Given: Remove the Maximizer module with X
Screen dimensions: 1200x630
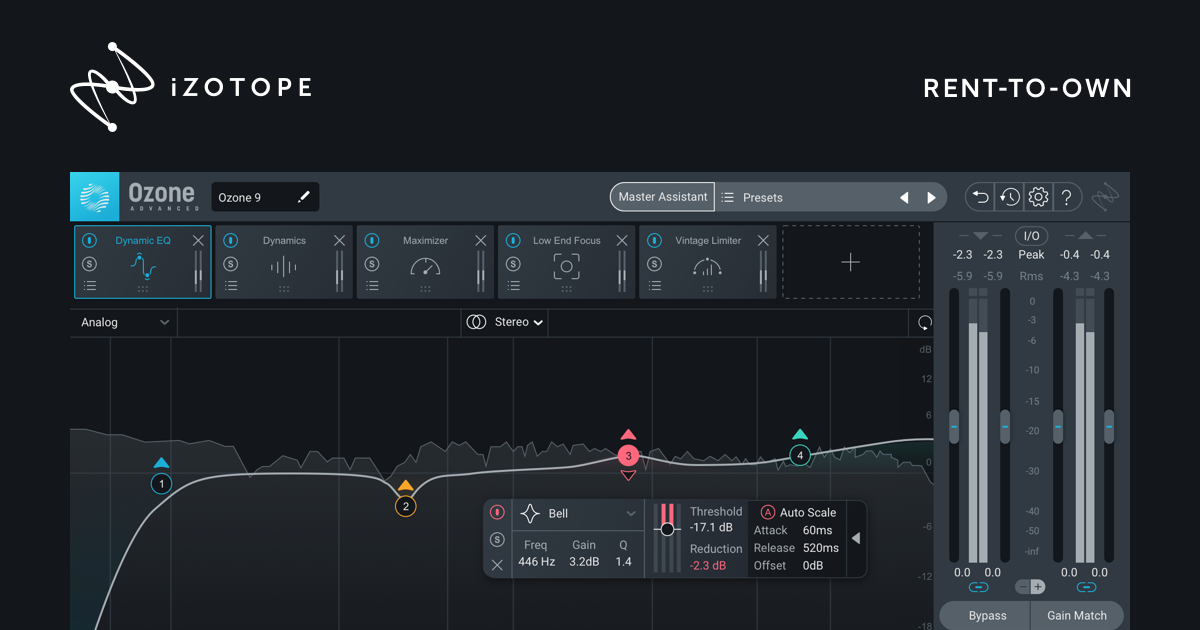Looking at the screenshot, I should coord(481,241).
